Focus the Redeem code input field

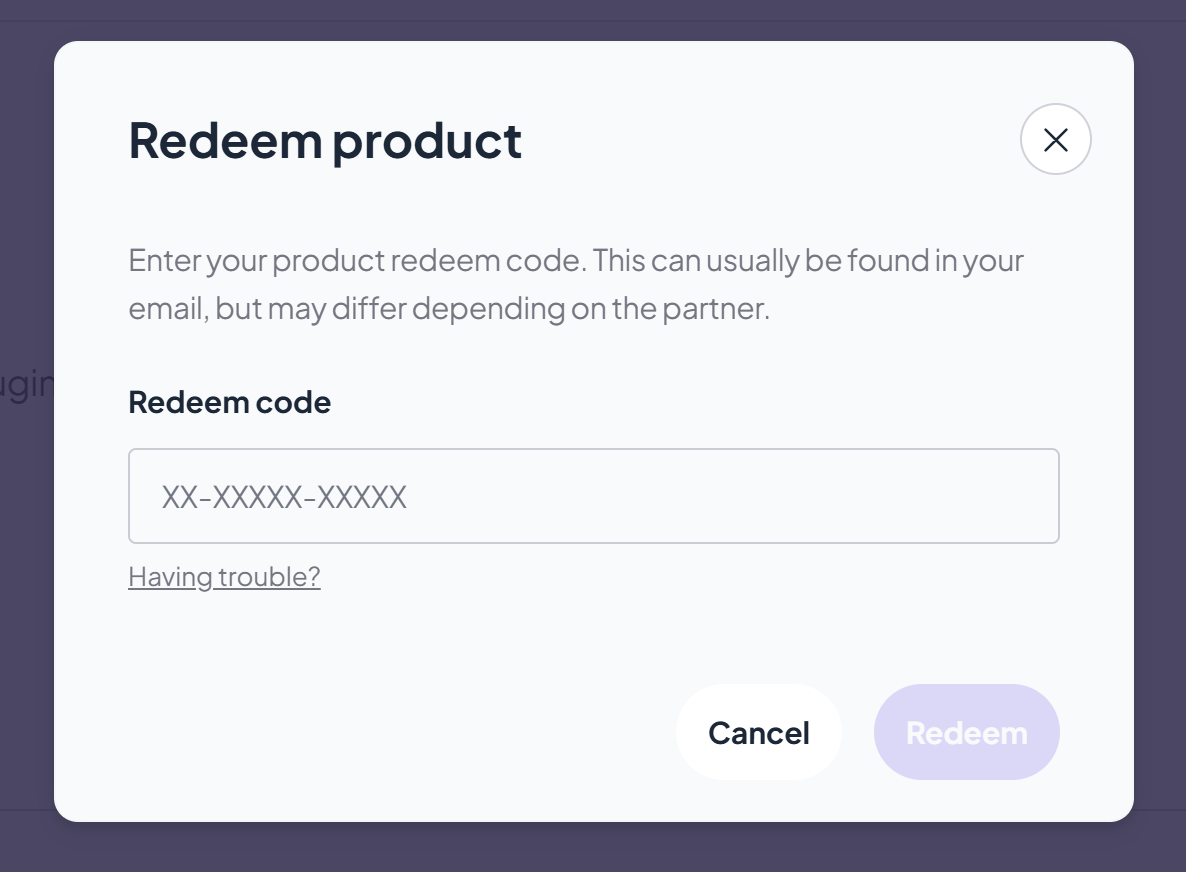(593, 496)
